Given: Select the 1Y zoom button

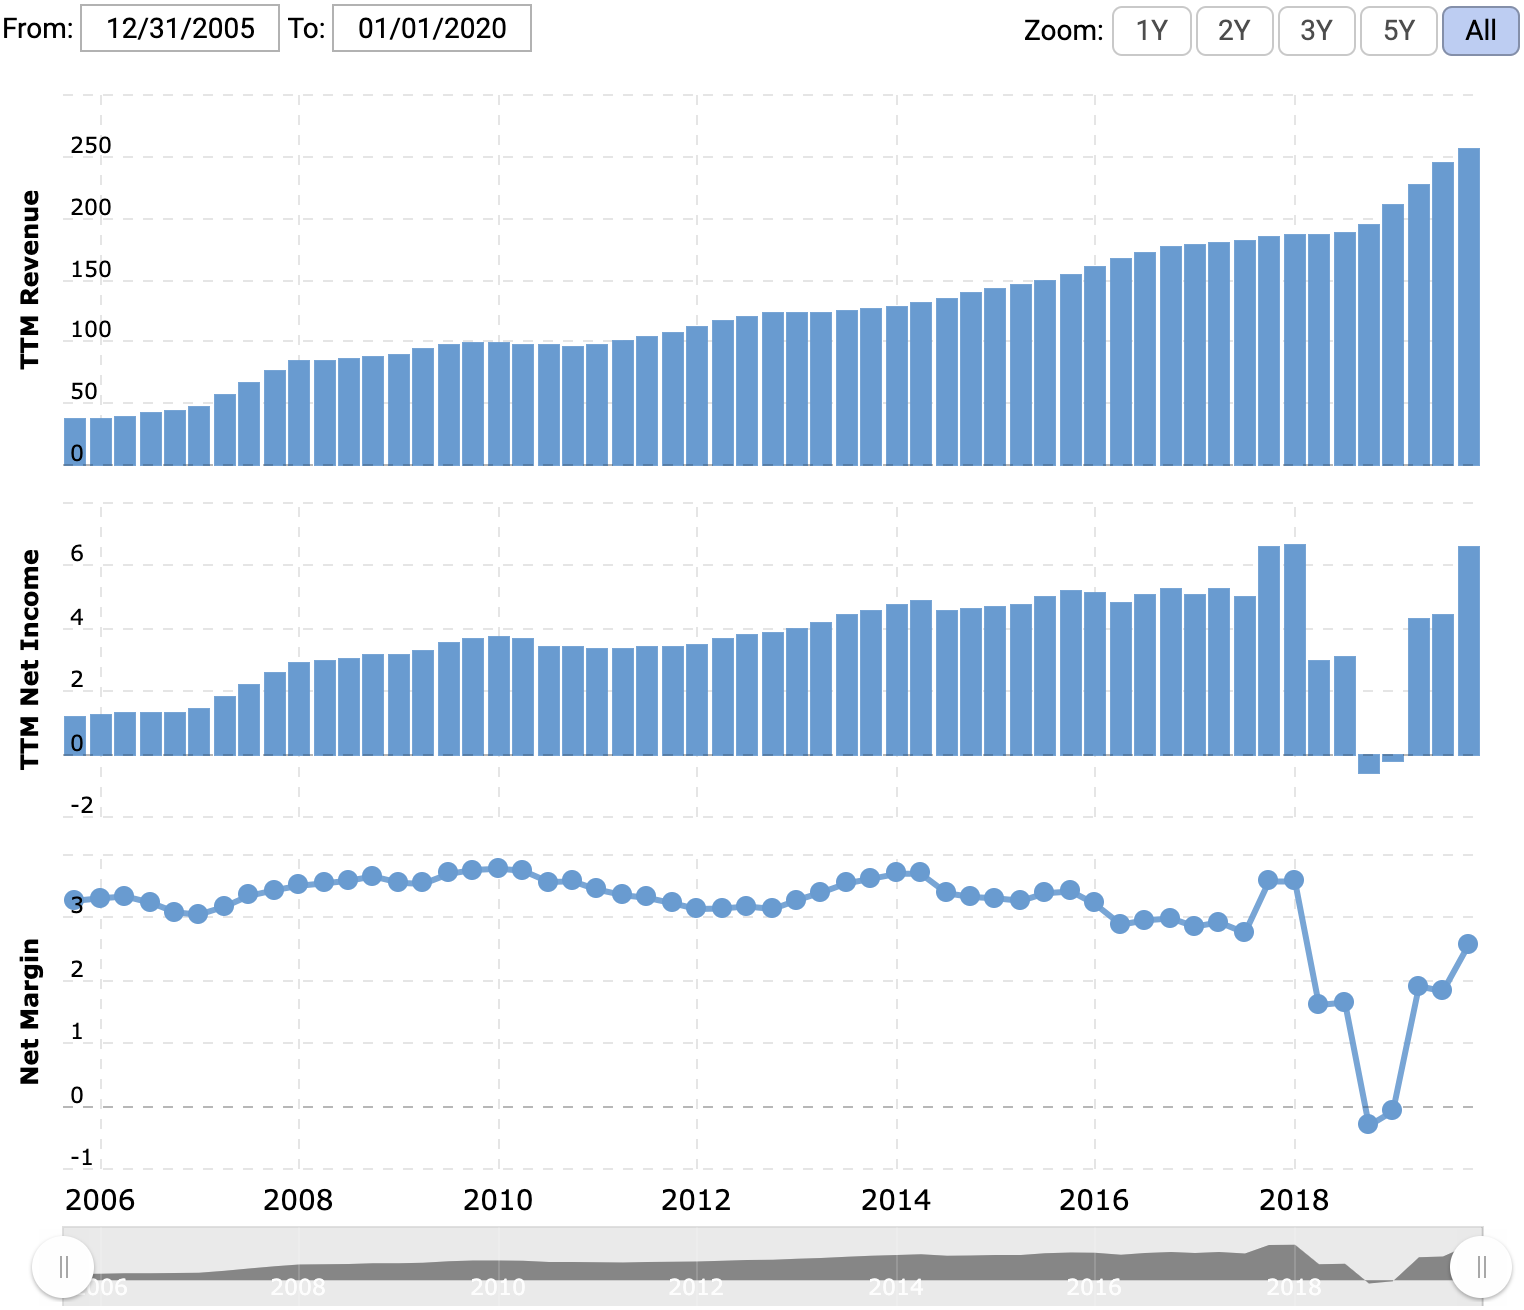Looking at the screenshot, I should [1152, 31].
